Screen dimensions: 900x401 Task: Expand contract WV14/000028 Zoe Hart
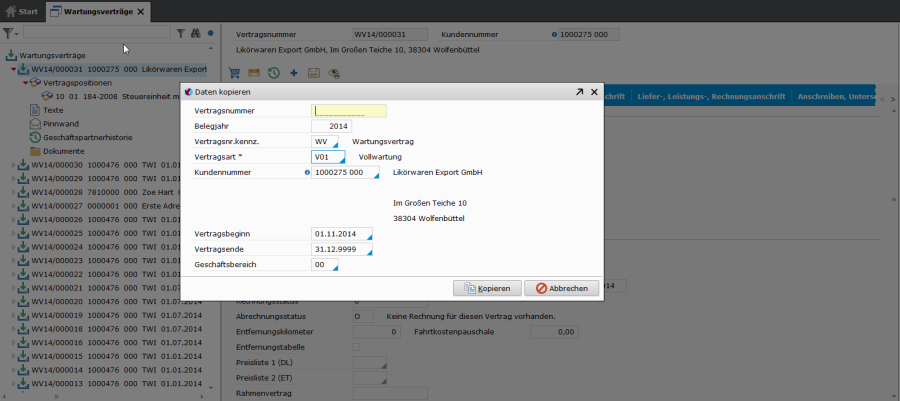click(14, 193)
